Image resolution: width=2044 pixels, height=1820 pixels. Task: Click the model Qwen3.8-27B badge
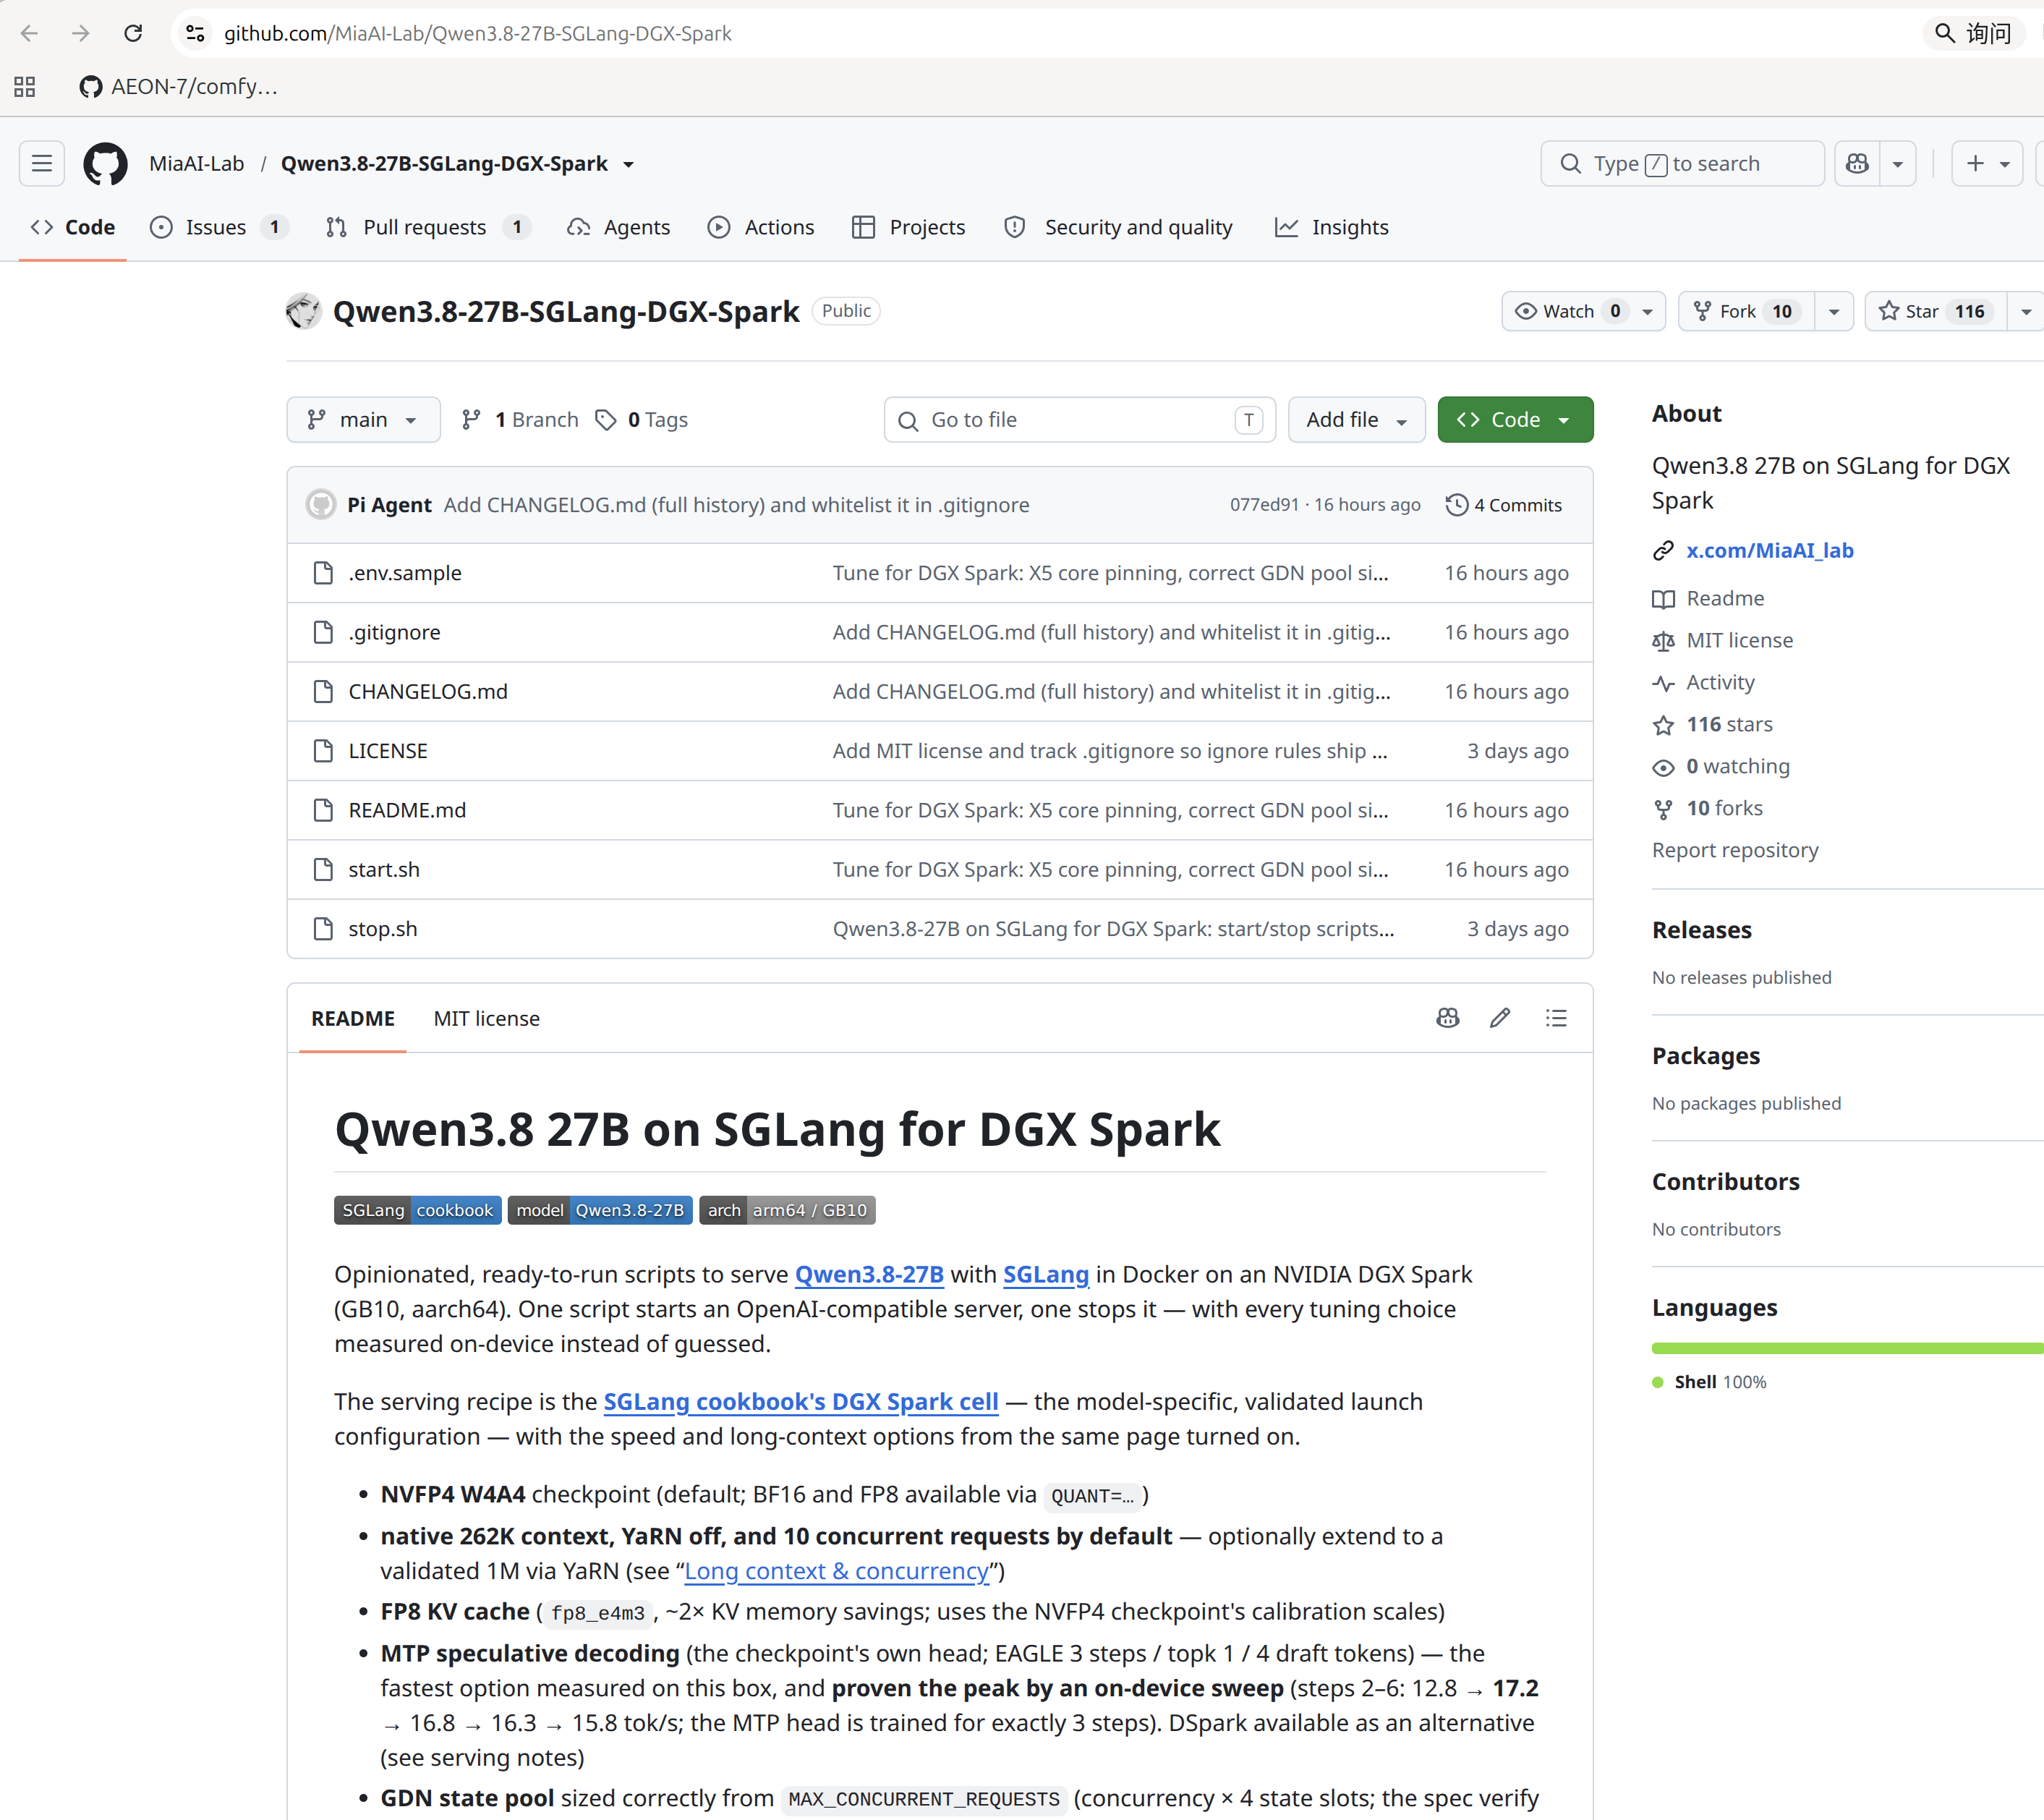(600, 1210)
